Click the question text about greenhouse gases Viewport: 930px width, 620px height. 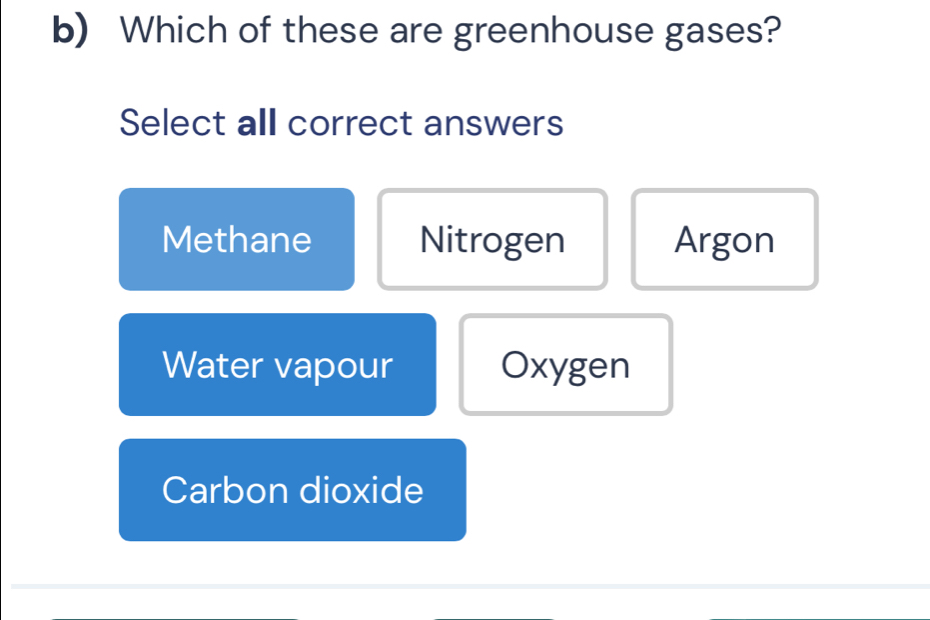coord(450,33)
